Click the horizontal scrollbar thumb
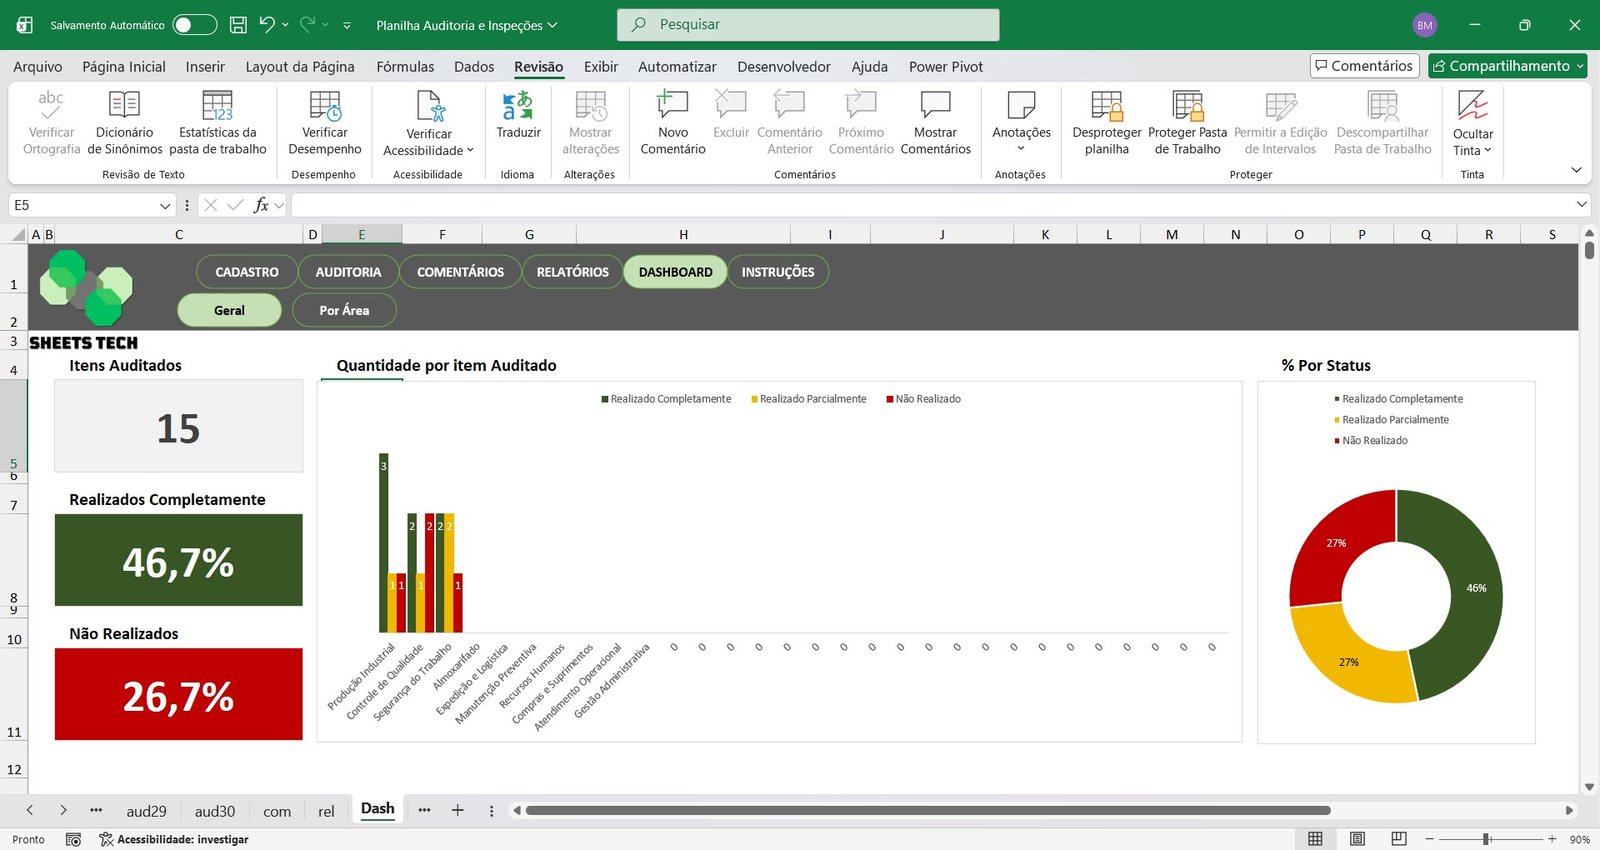 click(928, 810)
